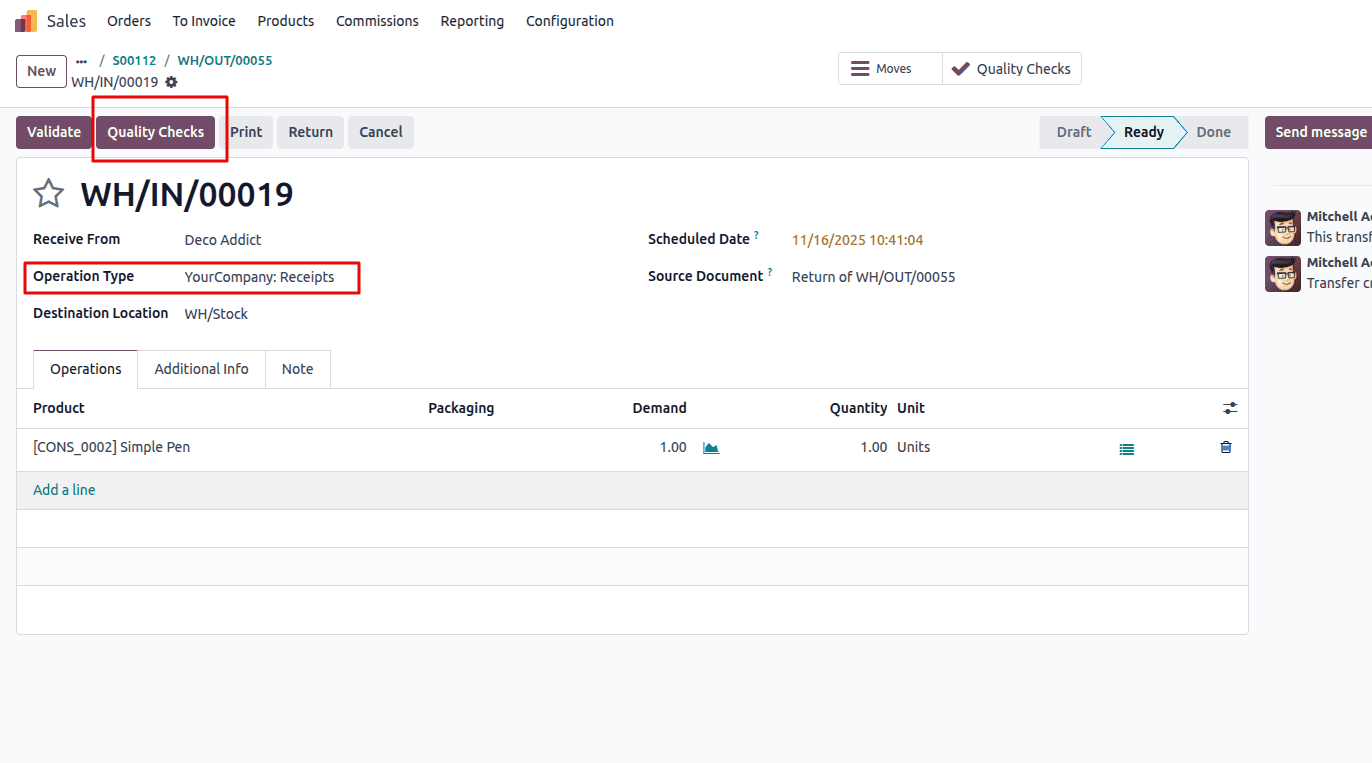Click Mitchell Admin's avatar in the chatter

tap(1283, 227)
